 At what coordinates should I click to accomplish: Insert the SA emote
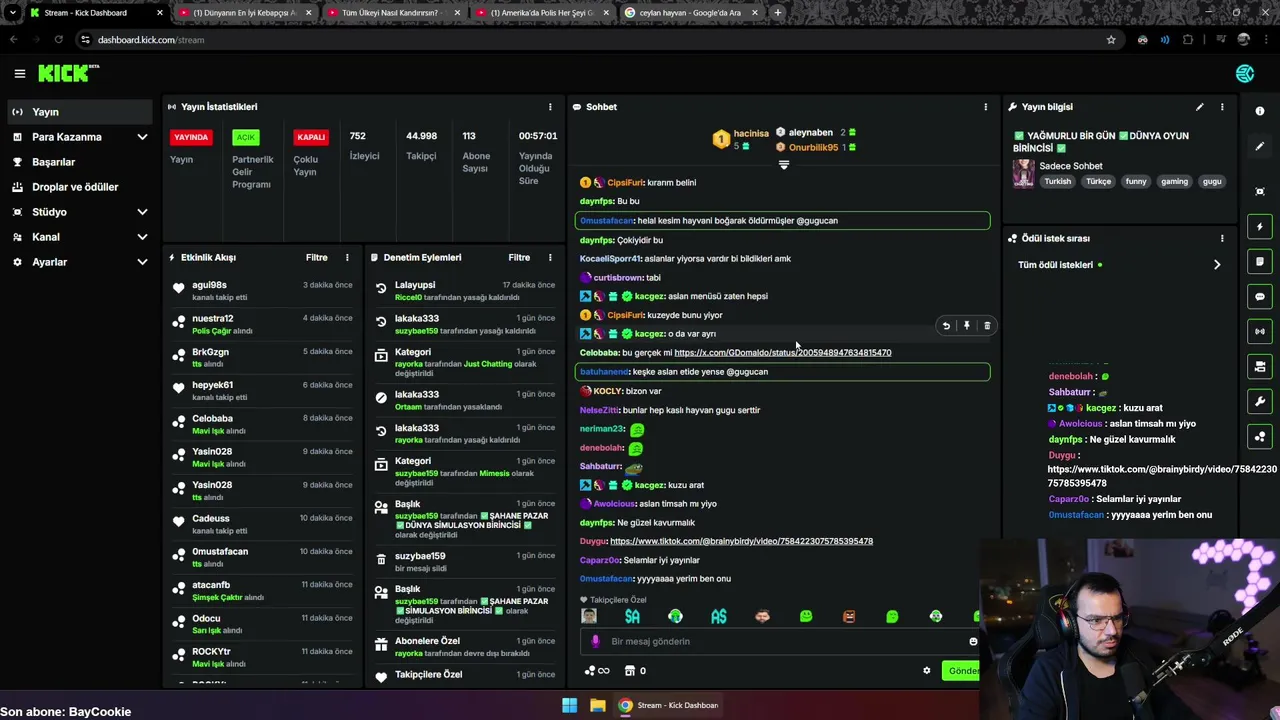coord(632,617)
